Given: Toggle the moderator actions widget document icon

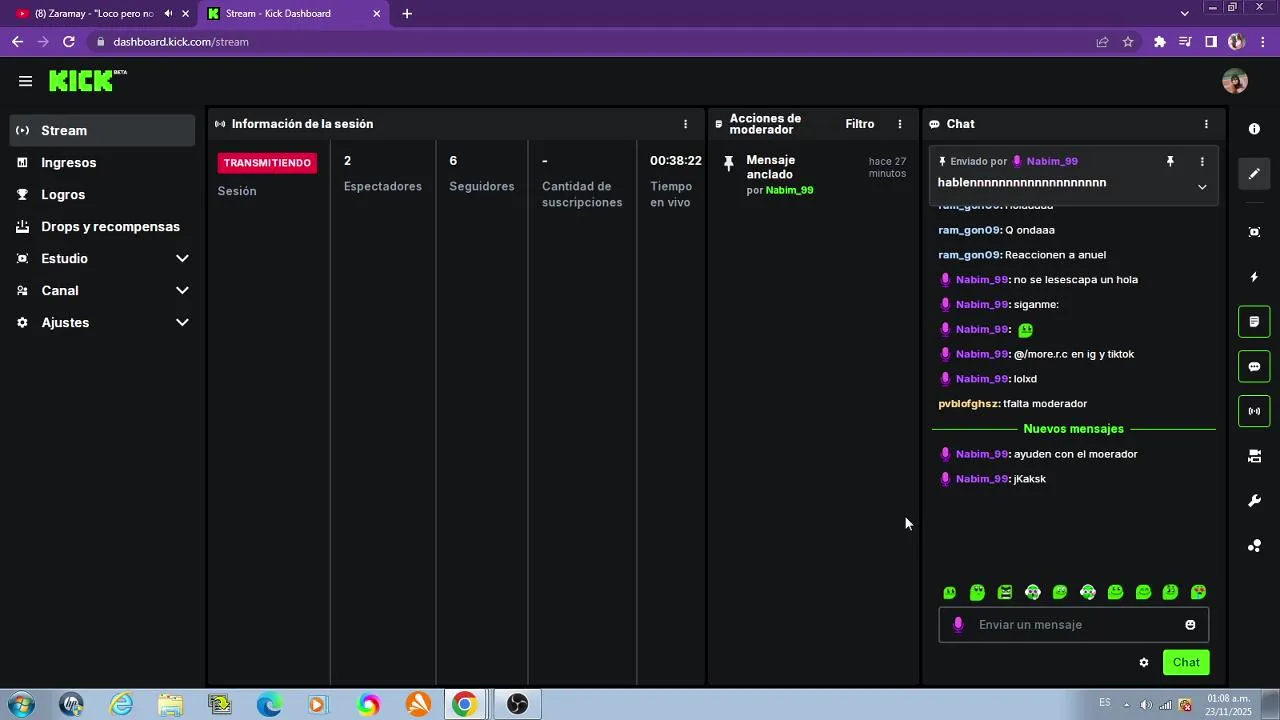Looking at the screenshot, I should (1254, 322).
